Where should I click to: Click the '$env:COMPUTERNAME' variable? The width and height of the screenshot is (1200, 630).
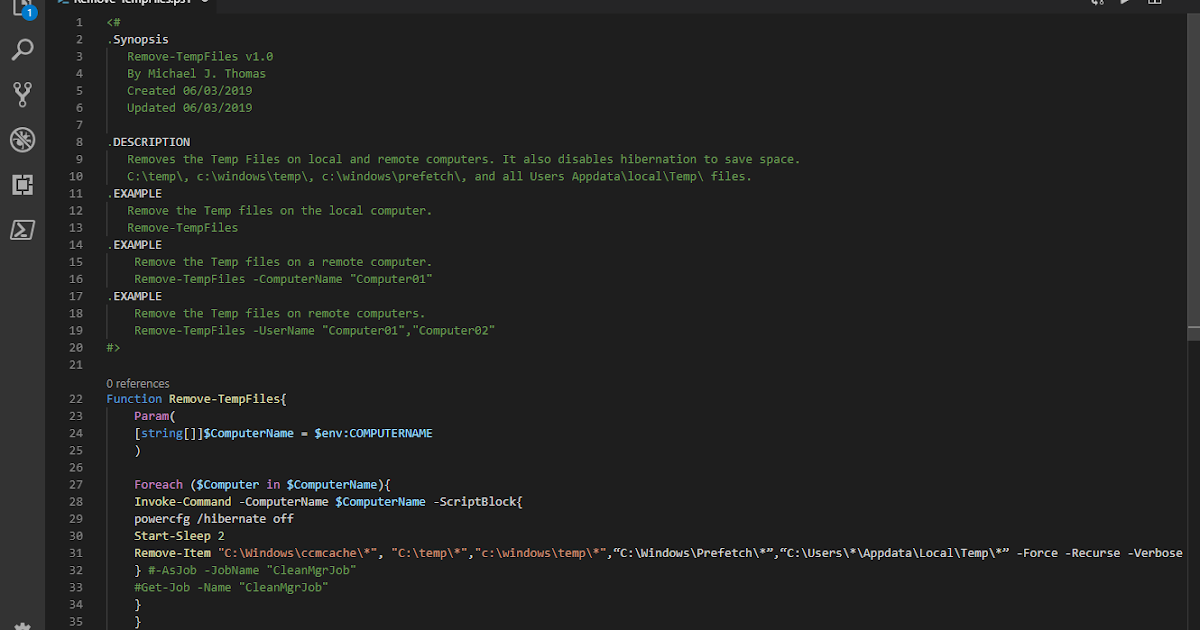(x=373, y=433)
